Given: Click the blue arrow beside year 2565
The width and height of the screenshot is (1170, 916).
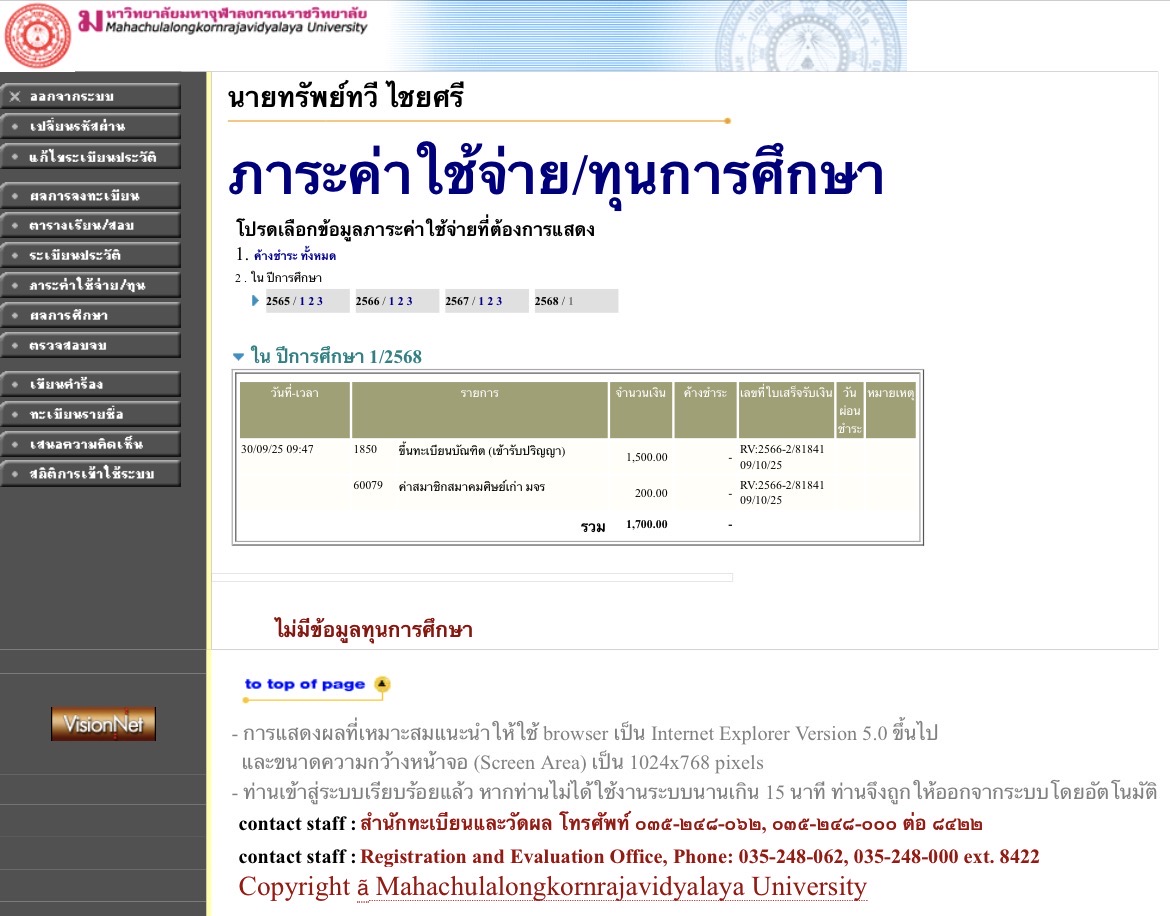Looking at the screenshot, I should 255,301.
